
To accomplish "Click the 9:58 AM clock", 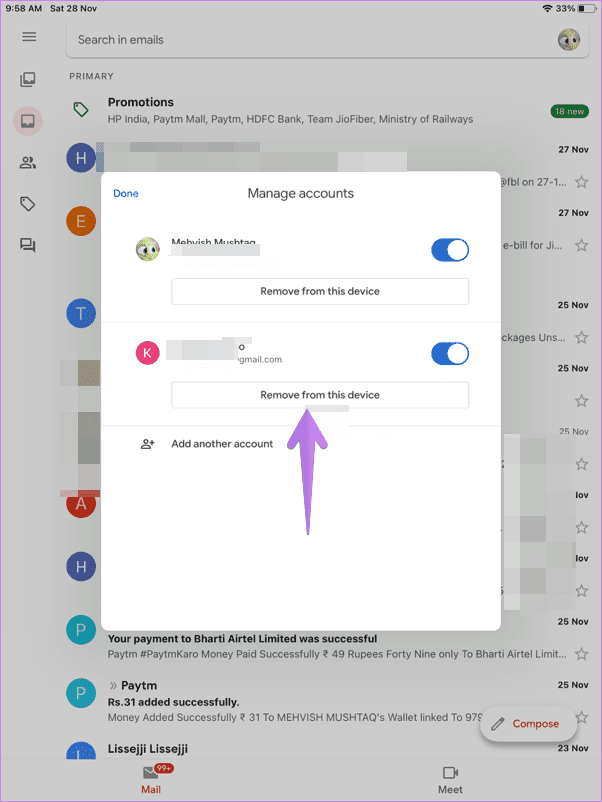I will click(x=24, y=9).
